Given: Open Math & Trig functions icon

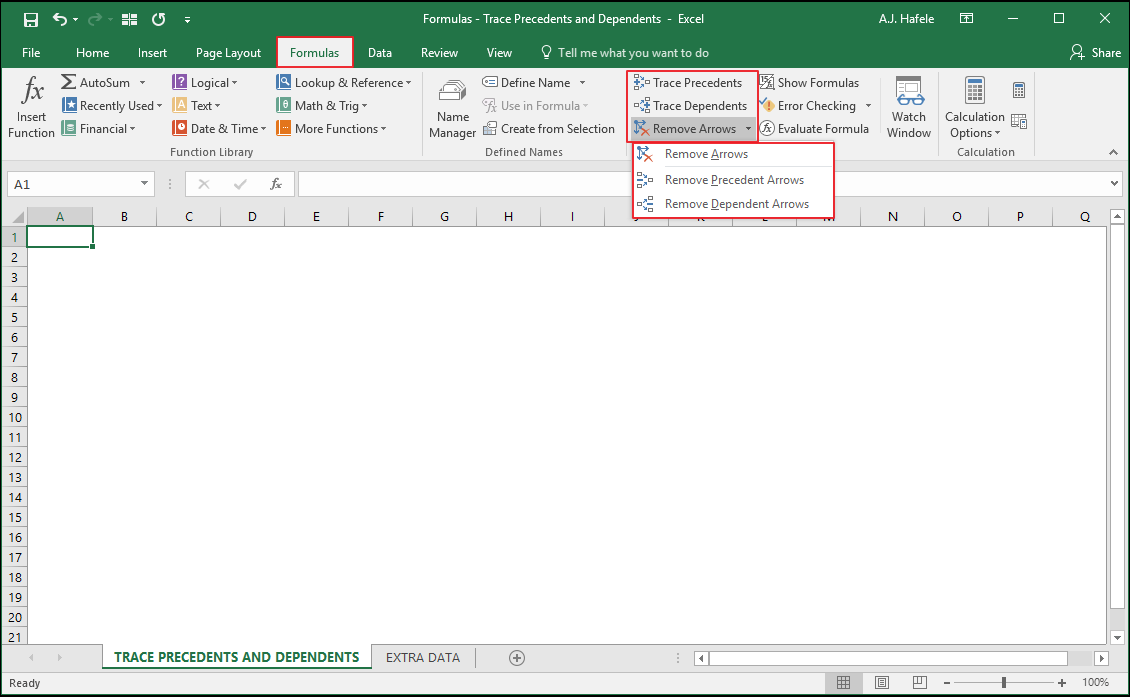Looking at the screenshot, I should point(284,105).
